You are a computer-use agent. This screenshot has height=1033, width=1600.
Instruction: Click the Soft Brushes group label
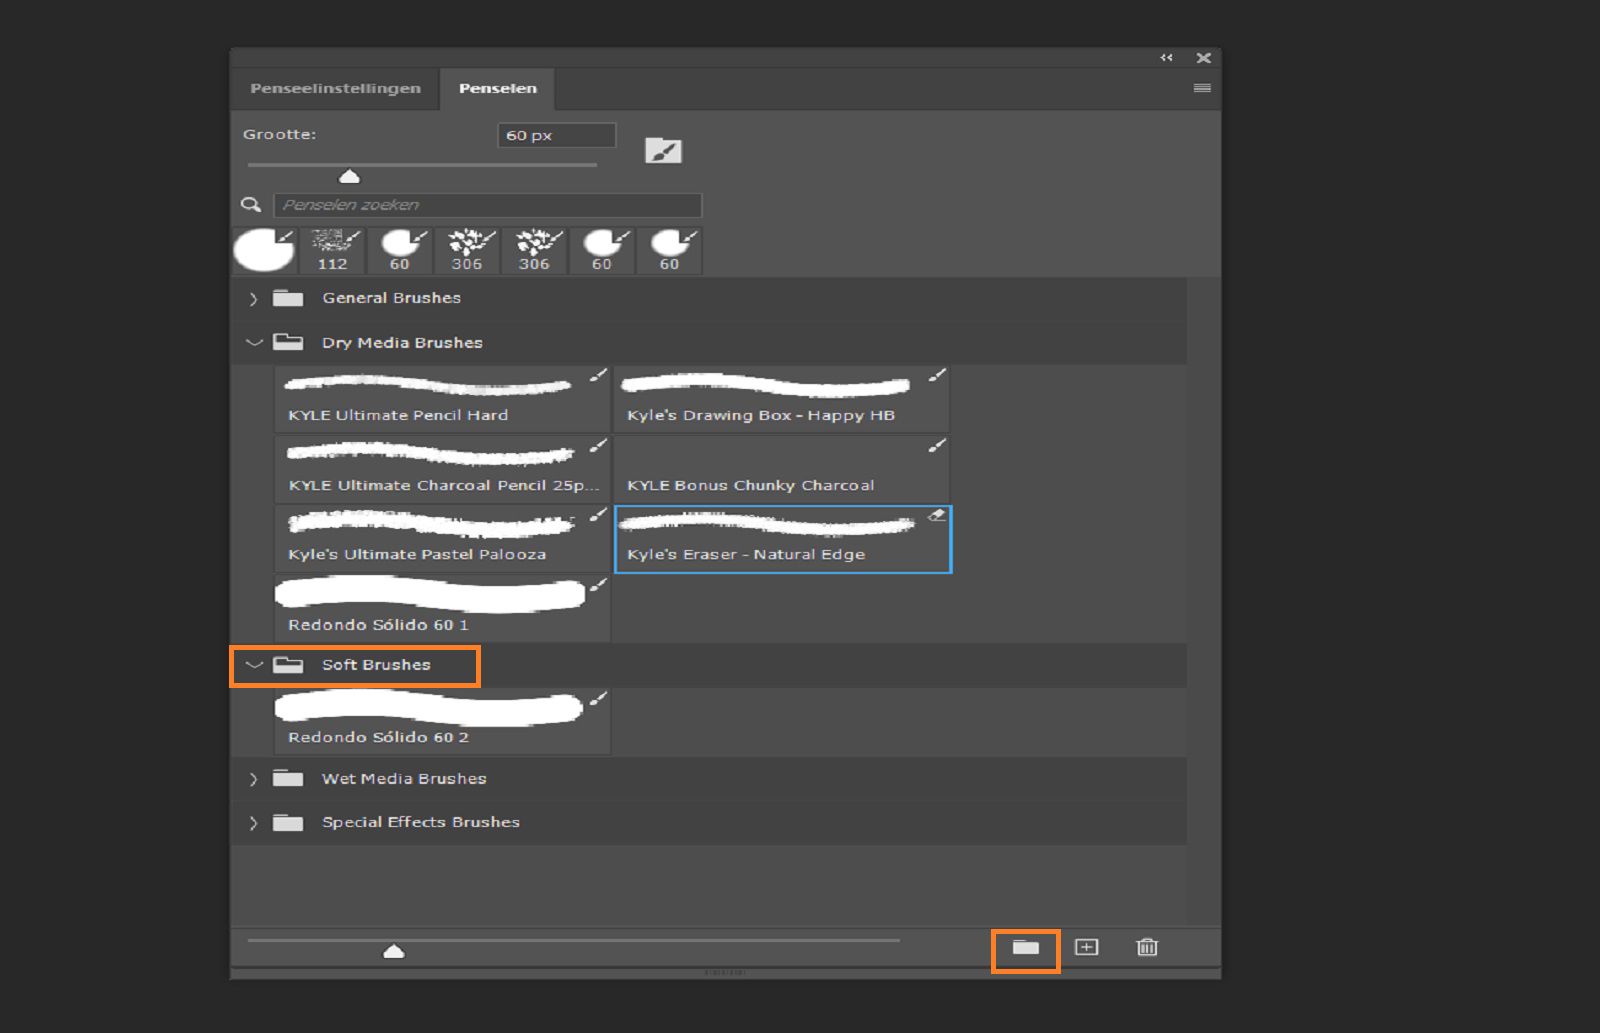click(x=376, y=665)
